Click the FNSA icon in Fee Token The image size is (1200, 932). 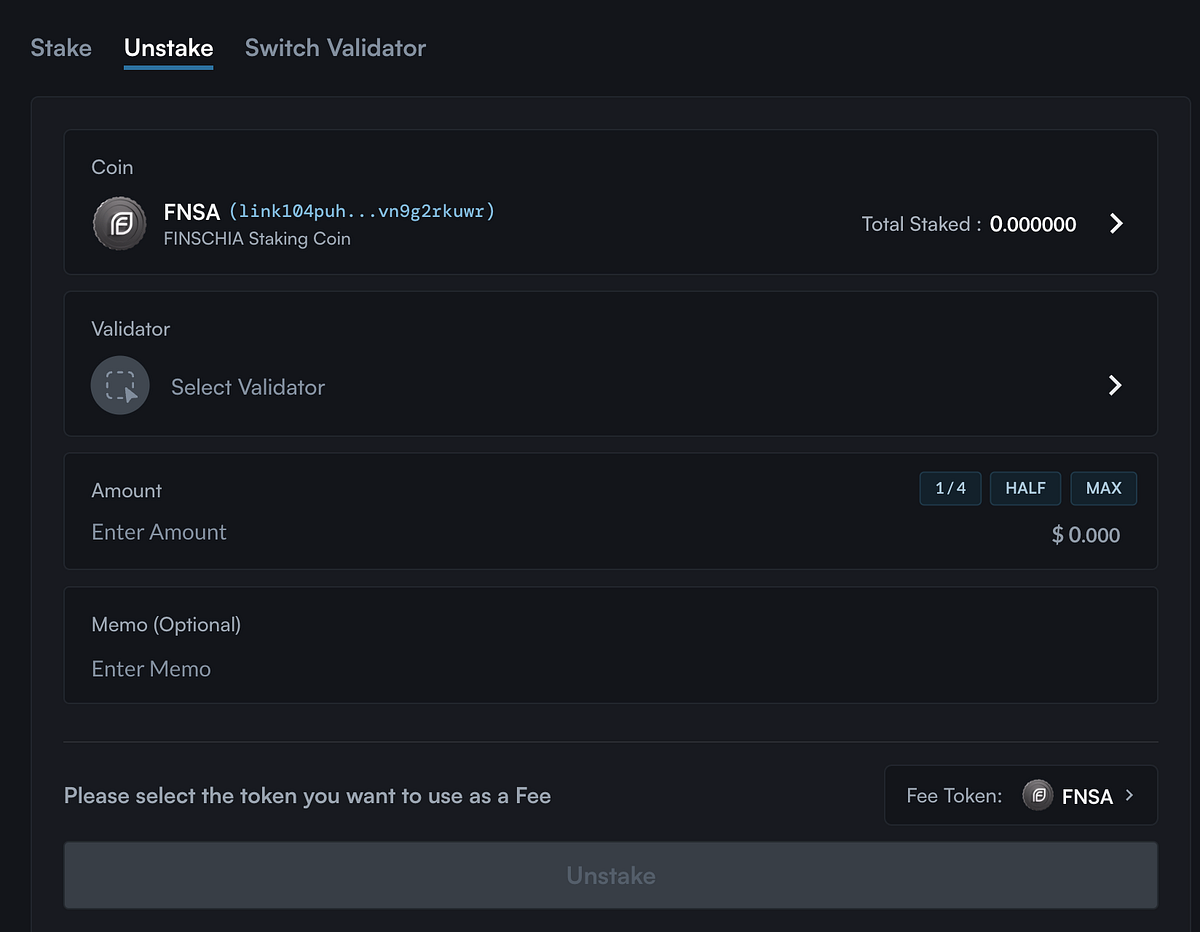coord(1038,796)
